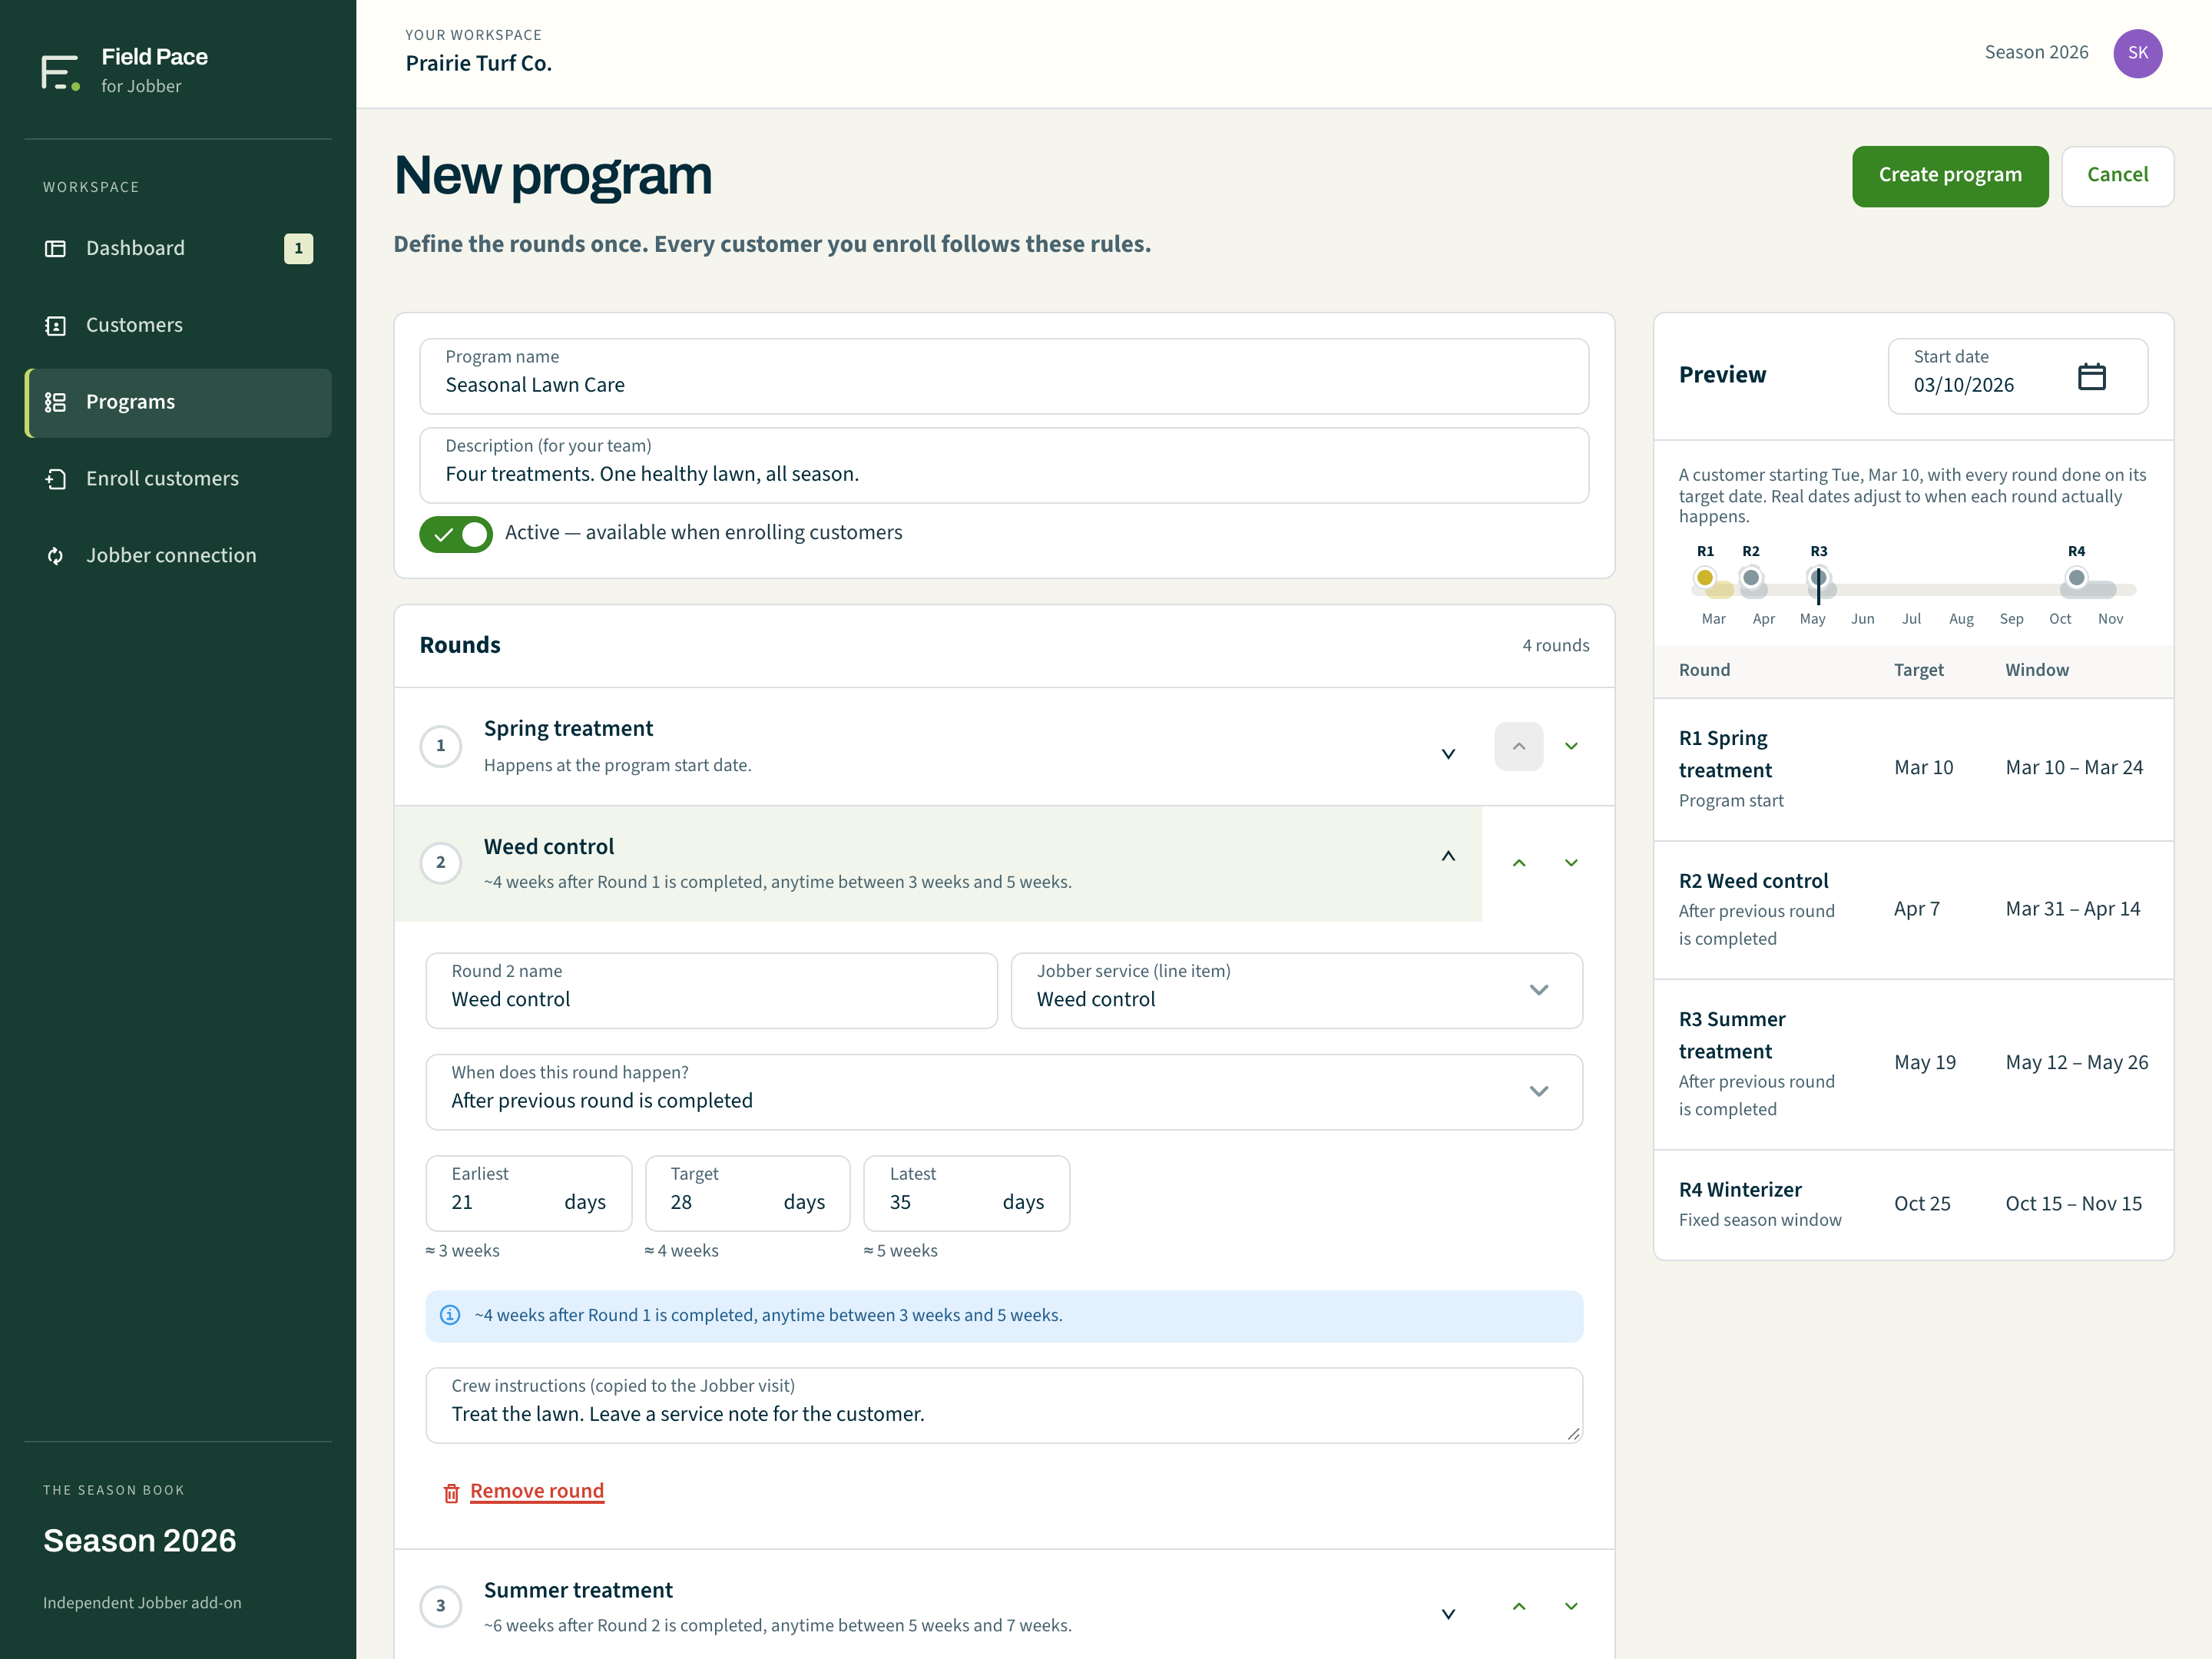Click the Dashboard sidebar icon
This screenshot has width=2212, height=1659.
tap(56, 248)
